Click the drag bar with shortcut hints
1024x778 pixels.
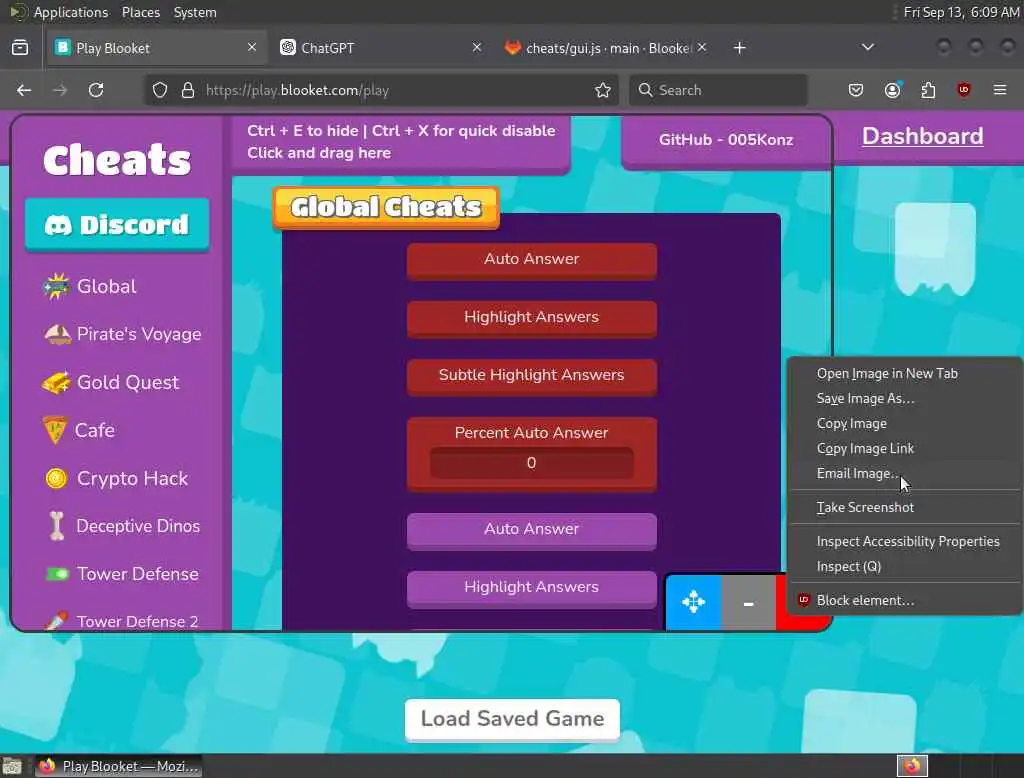401,142
